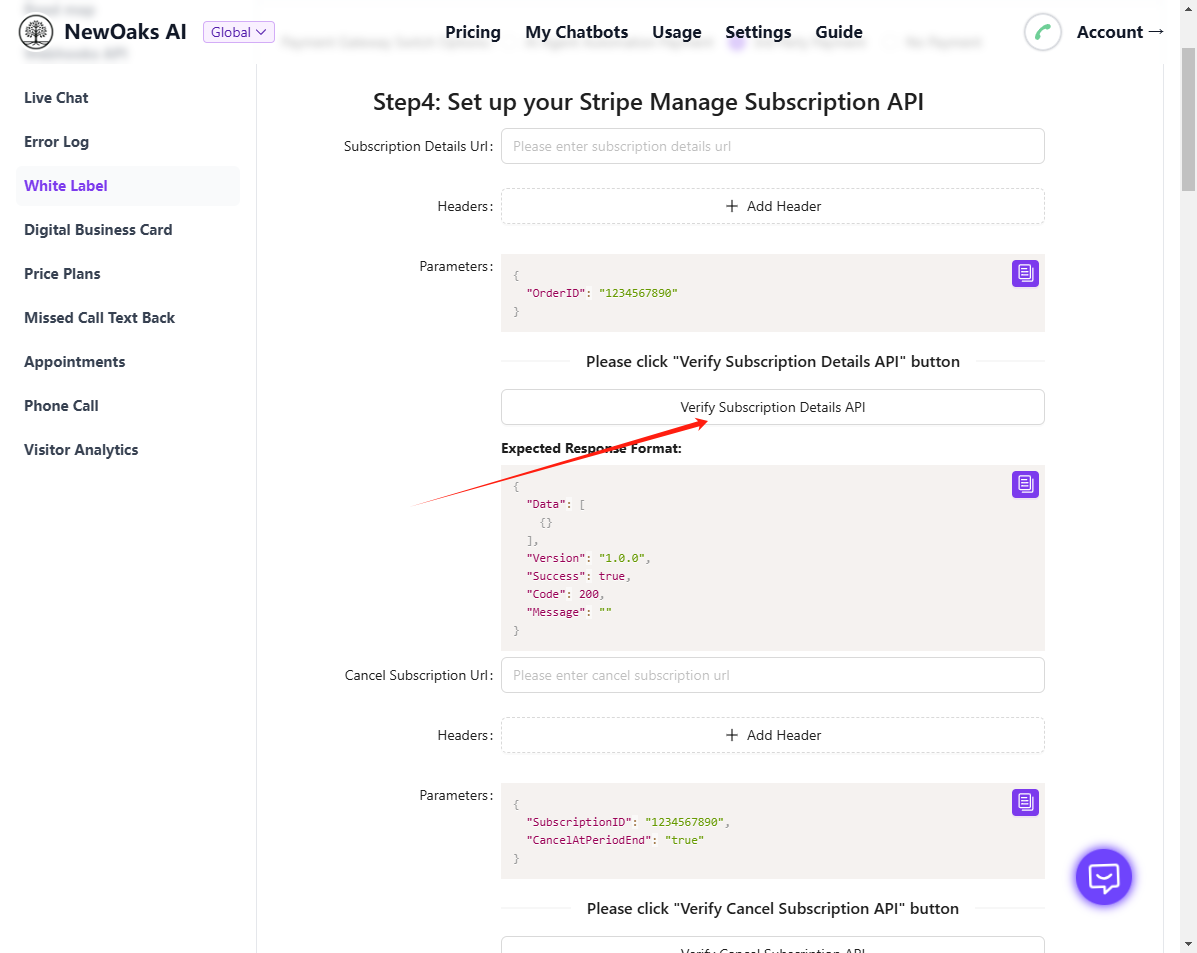Viewport: 1197px width, 953px height.
Task: Open the Guide from top navigation
Action: pos(838,32)
